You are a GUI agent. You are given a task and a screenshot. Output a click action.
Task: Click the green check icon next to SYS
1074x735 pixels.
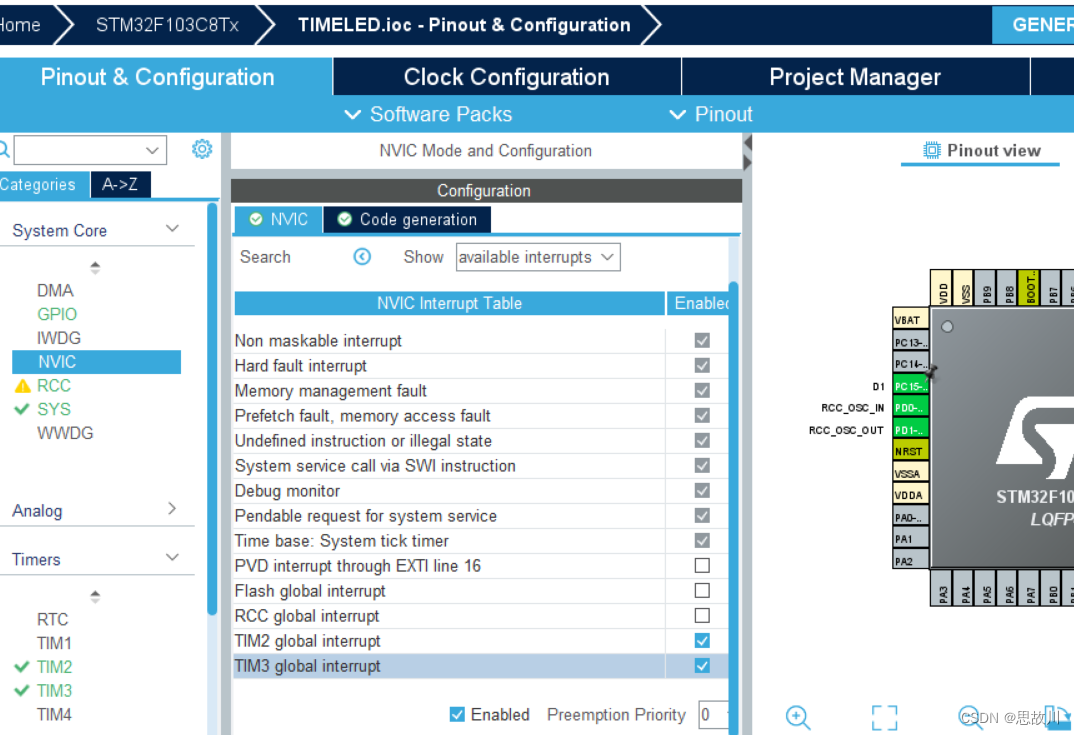click(22, 409)
